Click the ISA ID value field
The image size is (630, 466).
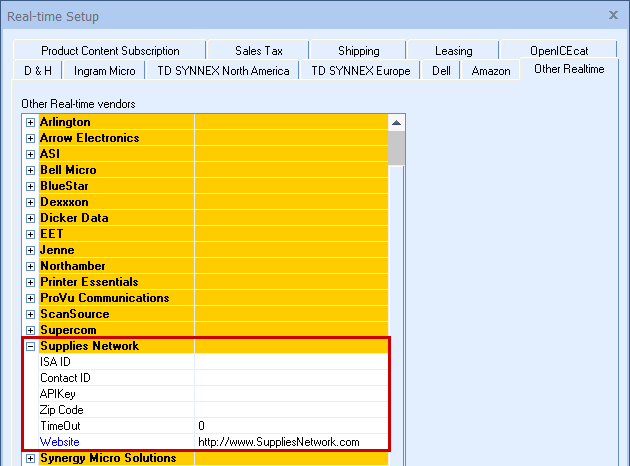(x=290, y=362)
